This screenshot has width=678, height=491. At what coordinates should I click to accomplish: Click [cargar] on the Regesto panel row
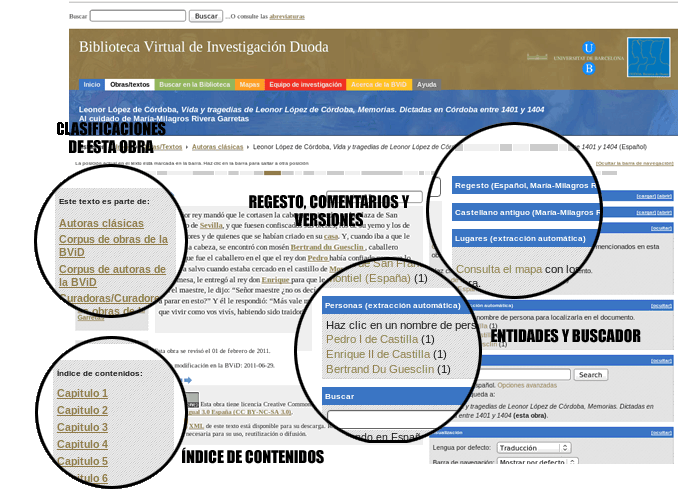[x=646, y=196]
